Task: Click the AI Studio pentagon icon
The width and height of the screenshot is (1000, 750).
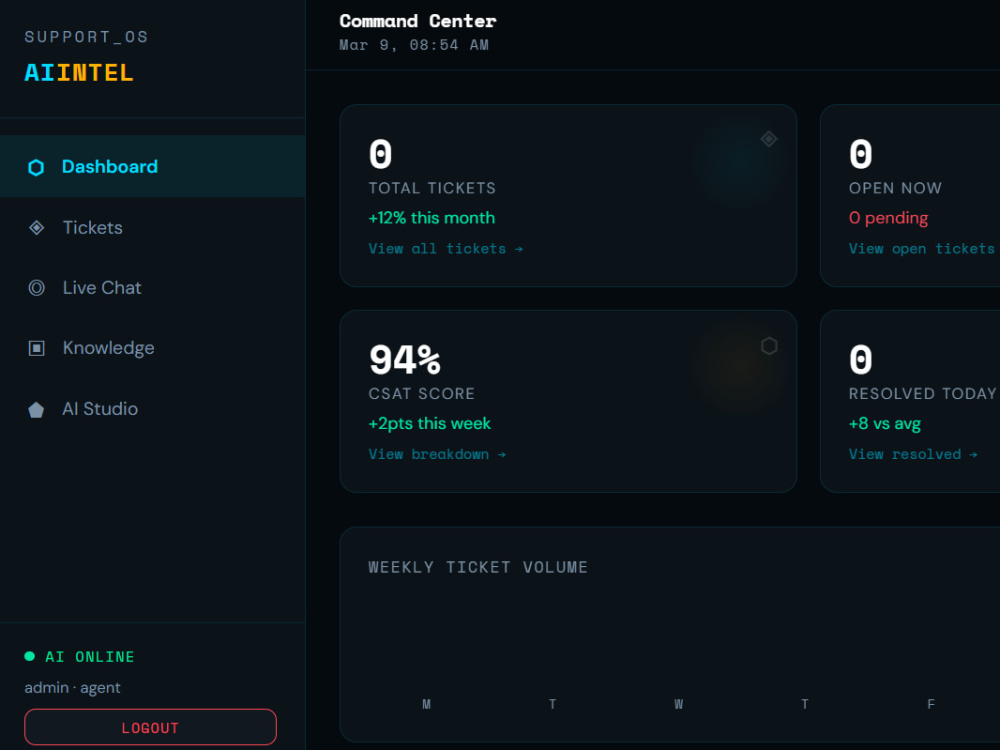Action: (x=36, y=409)
